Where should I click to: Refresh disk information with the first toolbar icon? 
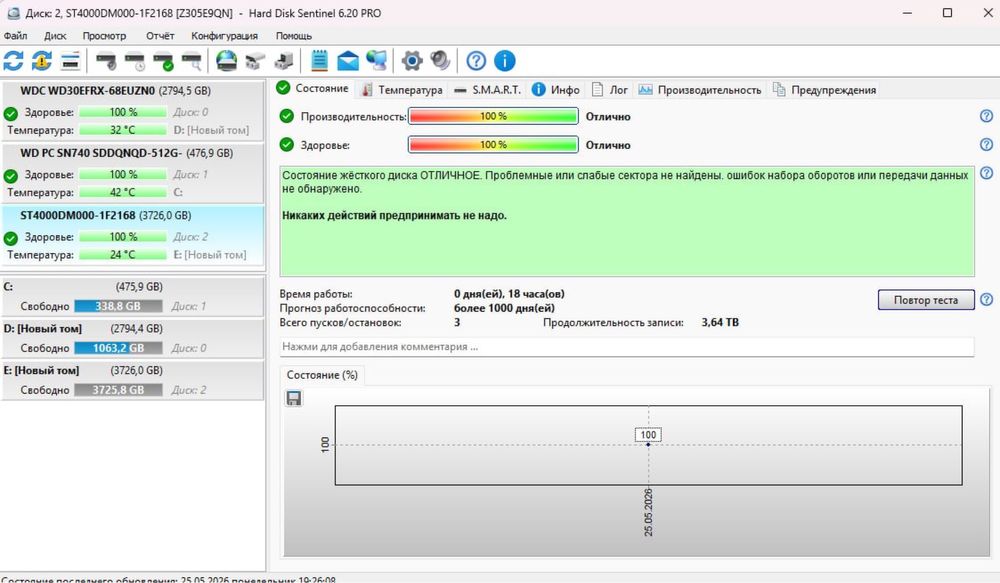pos(13,61)
